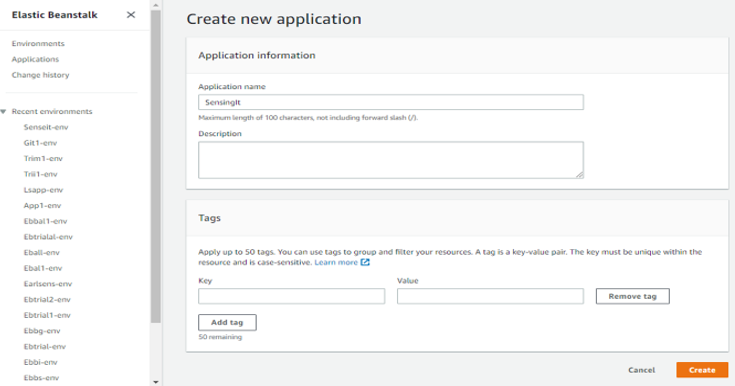Click the Description box resize handle
The width and height of the screenshot is (735, 386).
click(580, 175)
